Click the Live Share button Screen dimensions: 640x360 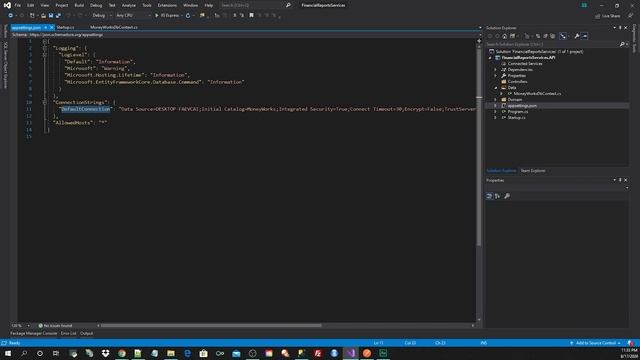(608, 16)
